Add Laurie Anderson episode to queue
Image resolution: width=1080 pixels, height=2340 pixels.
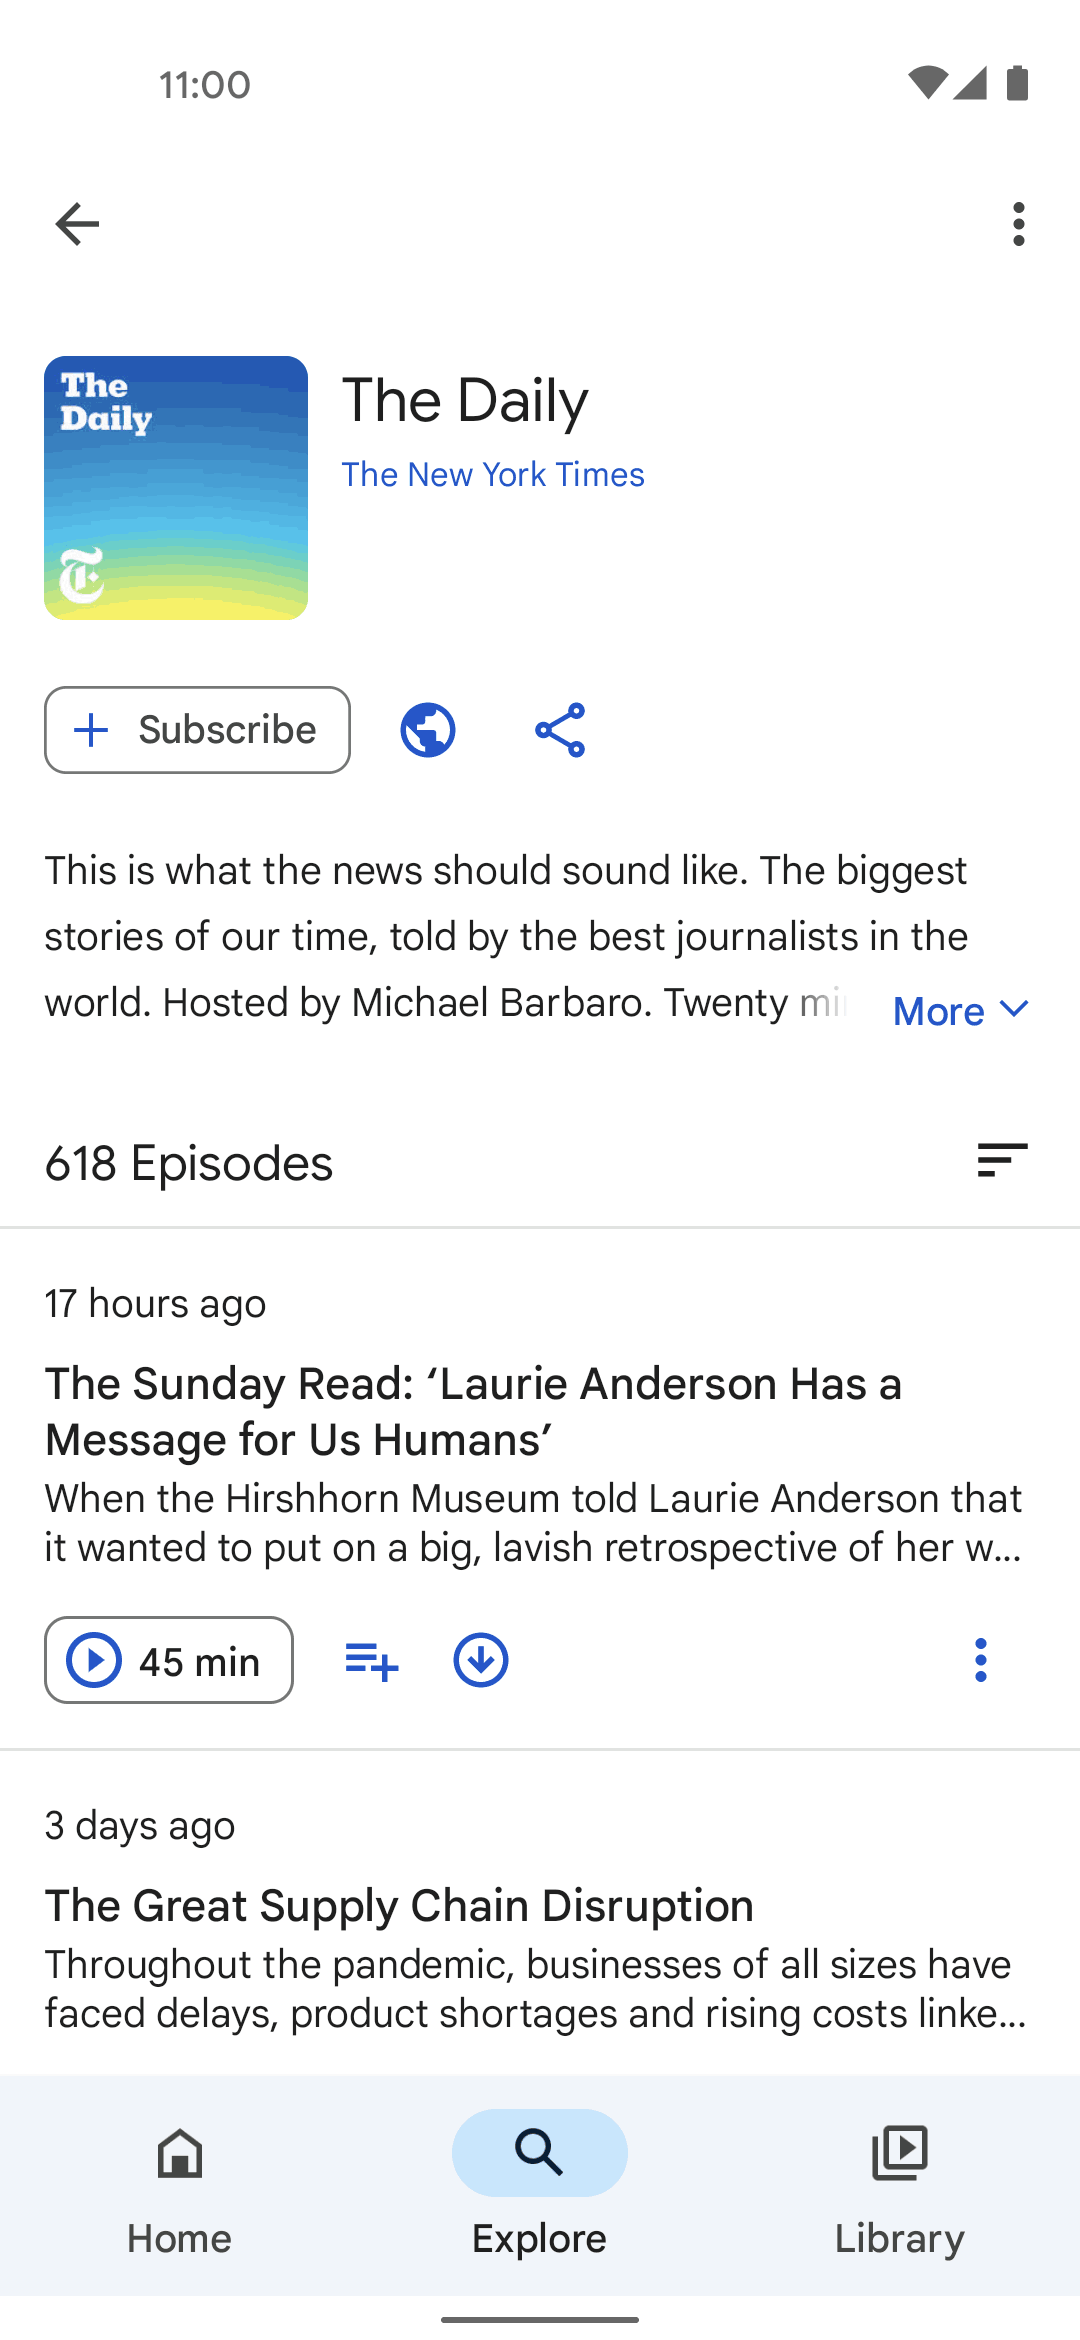coord(371,1661)
